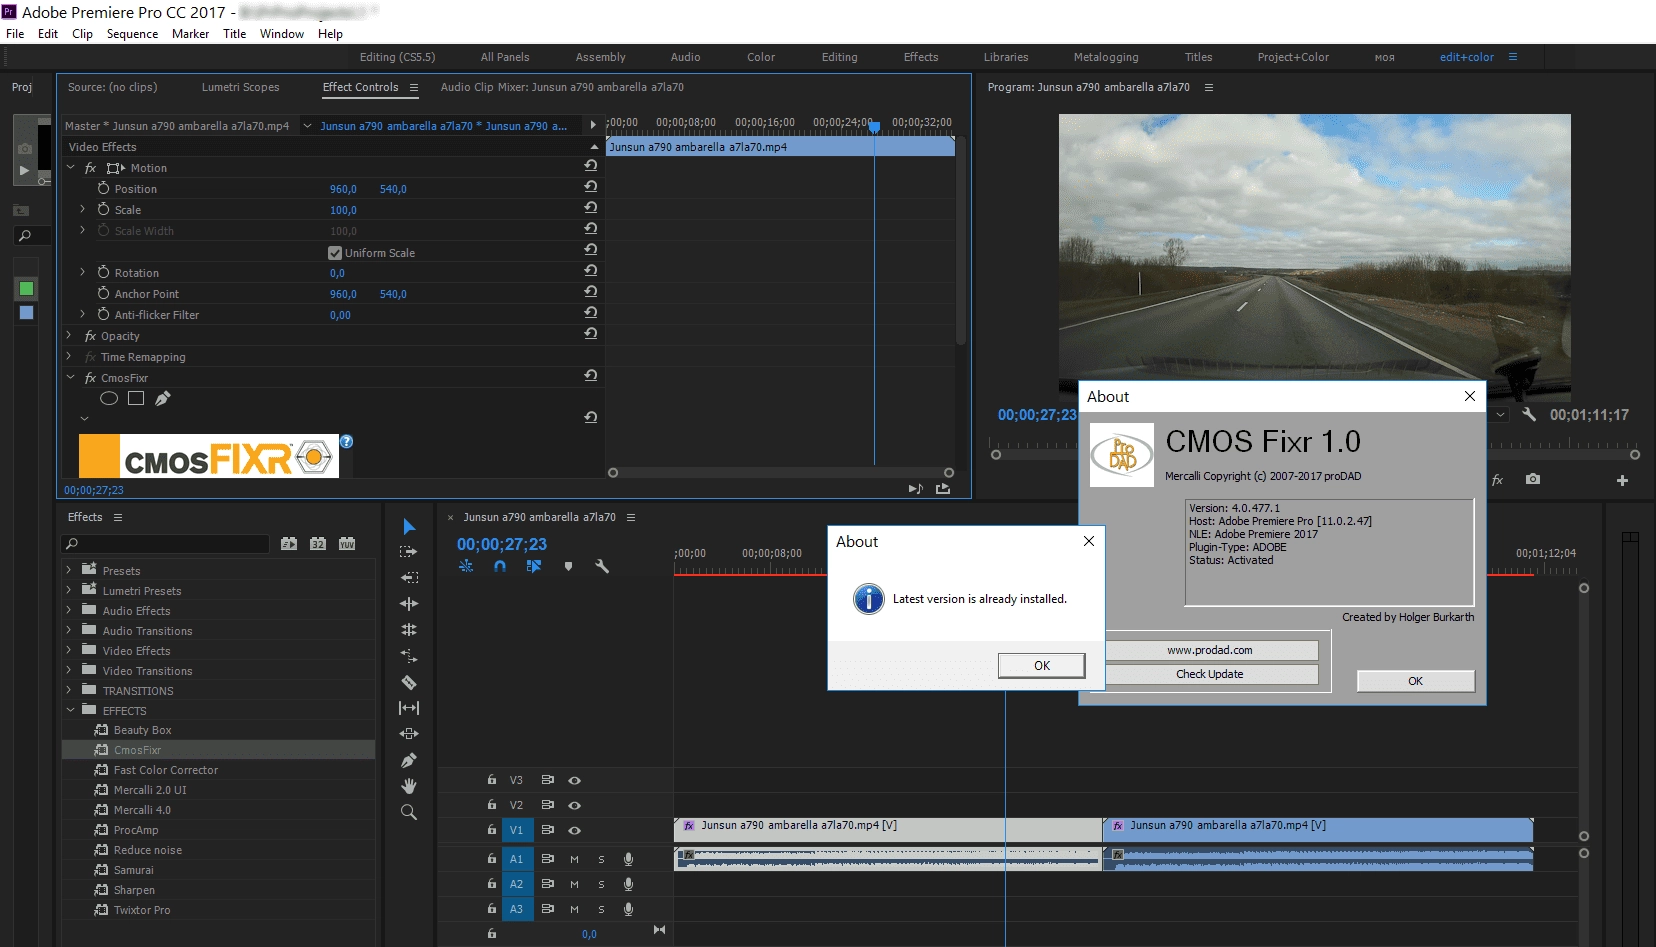This screenshot has width=1656, height=947.
Task: Expand the Scale parameter
Action: pos(83,209)
